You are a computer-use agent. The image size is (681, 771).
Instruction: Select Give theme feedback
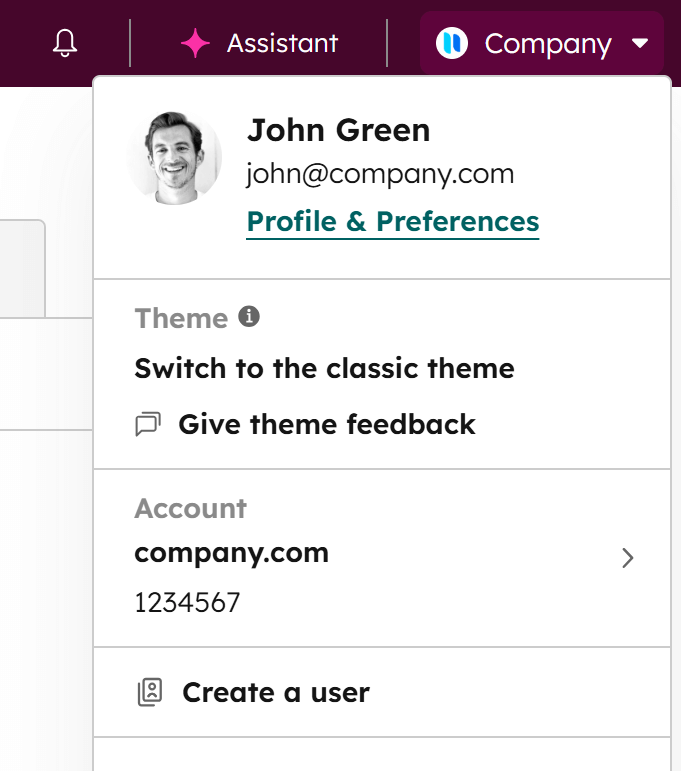click(326, 424)
